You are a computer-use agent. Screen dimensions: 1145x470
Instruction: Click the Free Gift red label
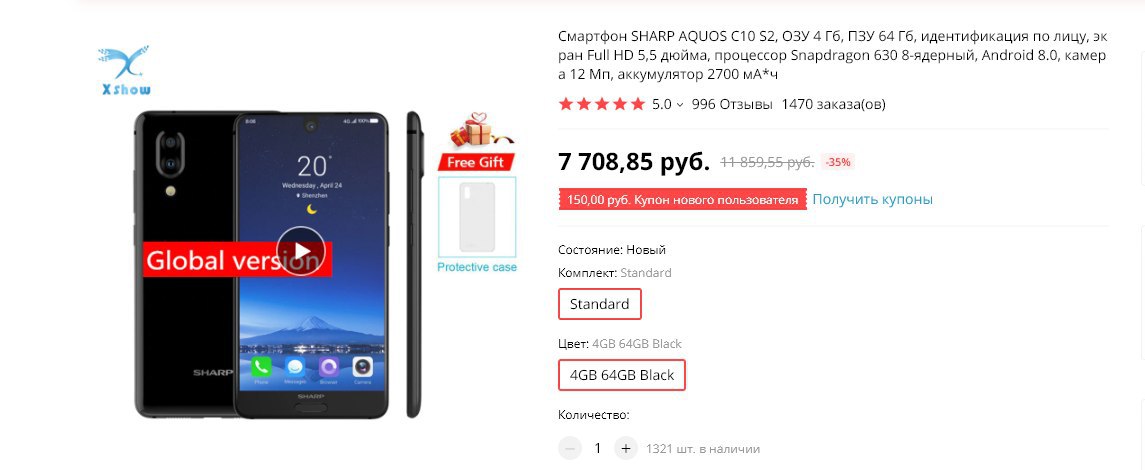(x=475, y=162)
